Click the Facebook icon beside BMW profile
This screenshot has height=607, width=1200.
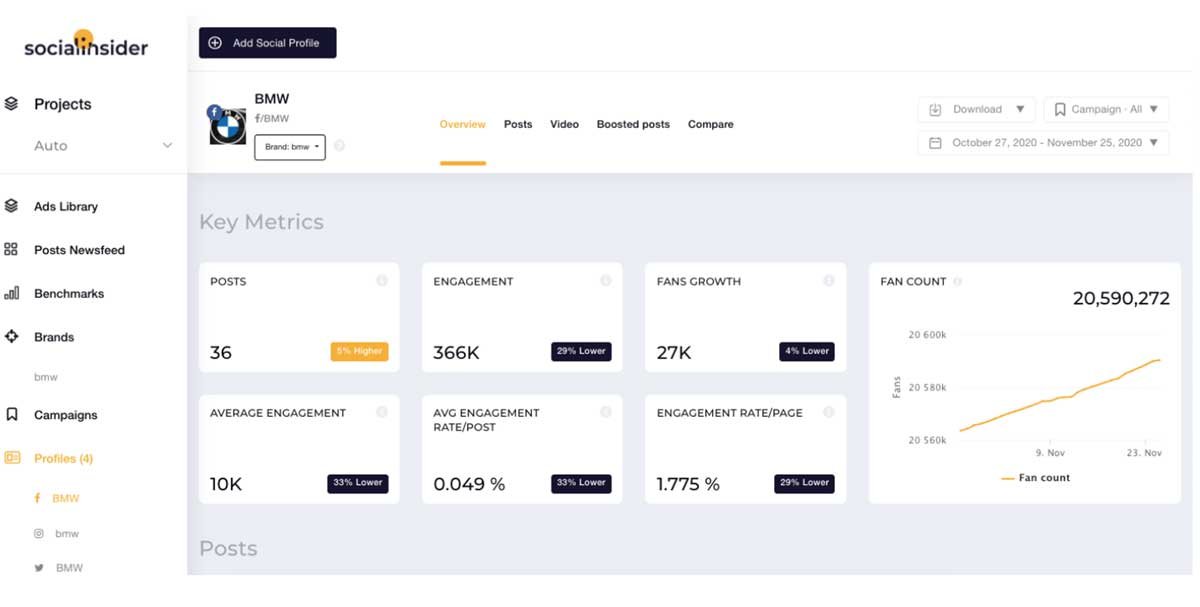38,498
